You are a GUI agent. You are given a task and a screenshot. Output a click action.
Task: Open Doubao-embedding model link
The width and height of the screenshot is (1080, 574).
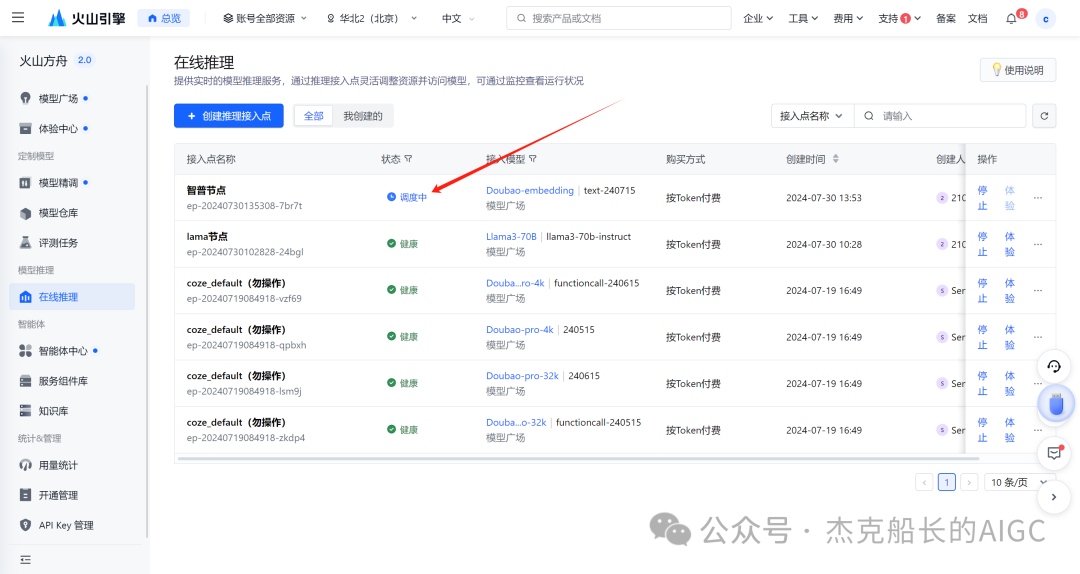point(530,190)
